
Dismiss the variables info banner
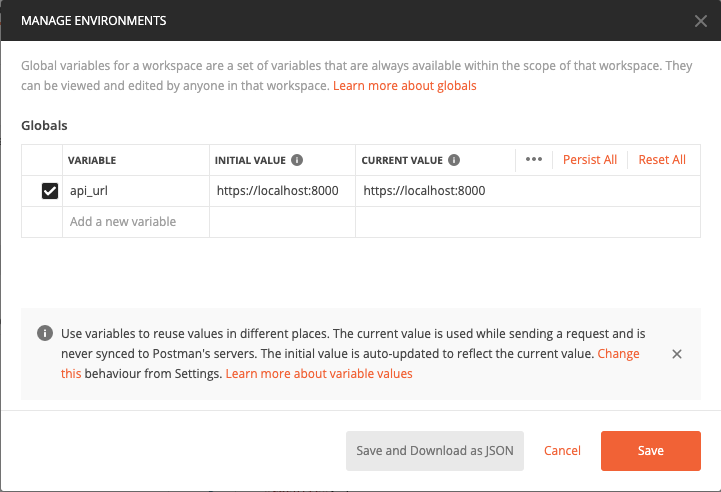pos(676,354)
